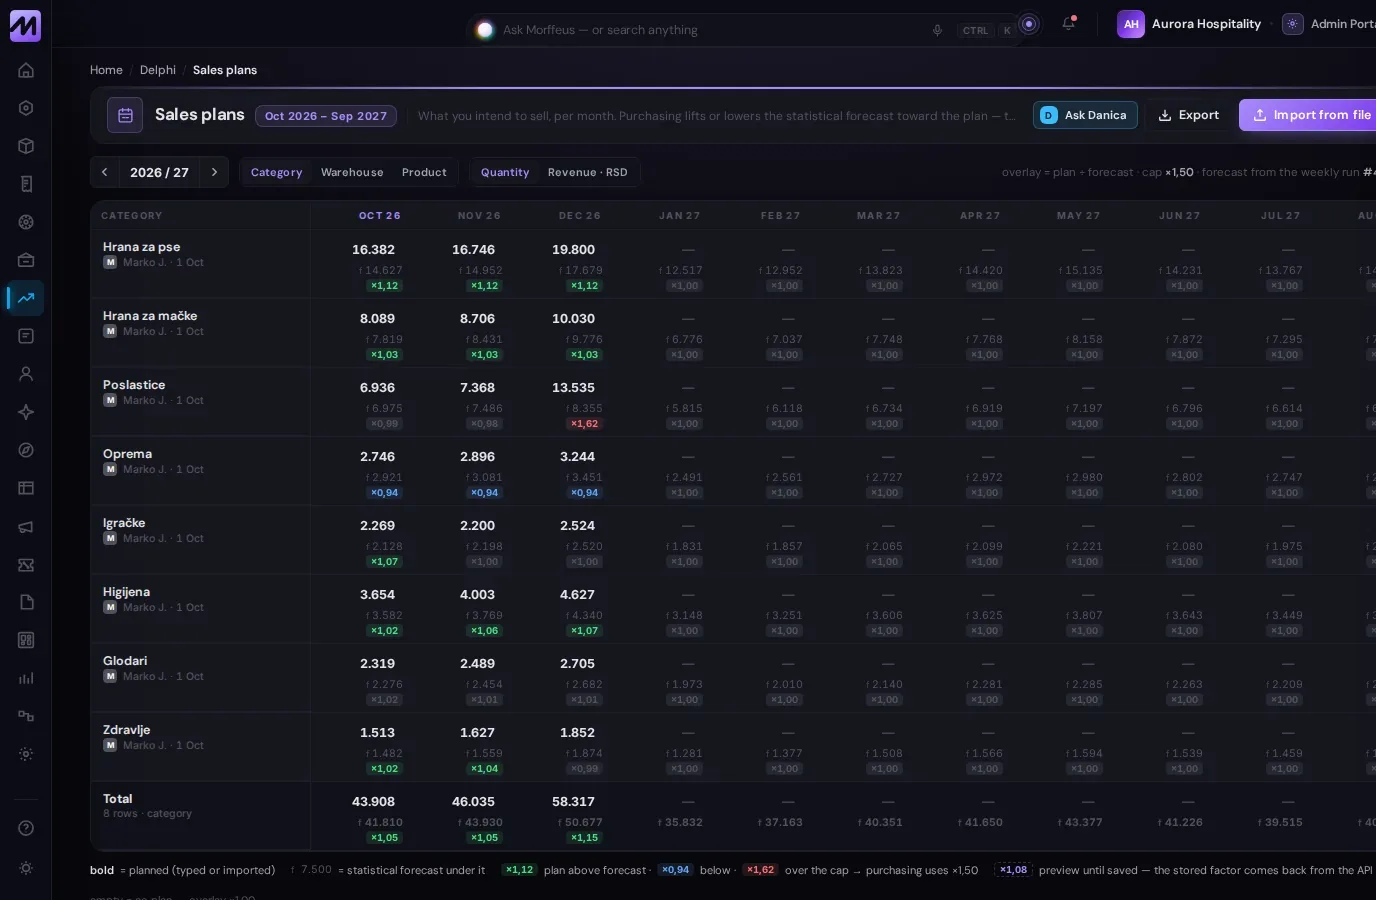Click the Igračke Nov 26 value 2.200

click(477, 526)
